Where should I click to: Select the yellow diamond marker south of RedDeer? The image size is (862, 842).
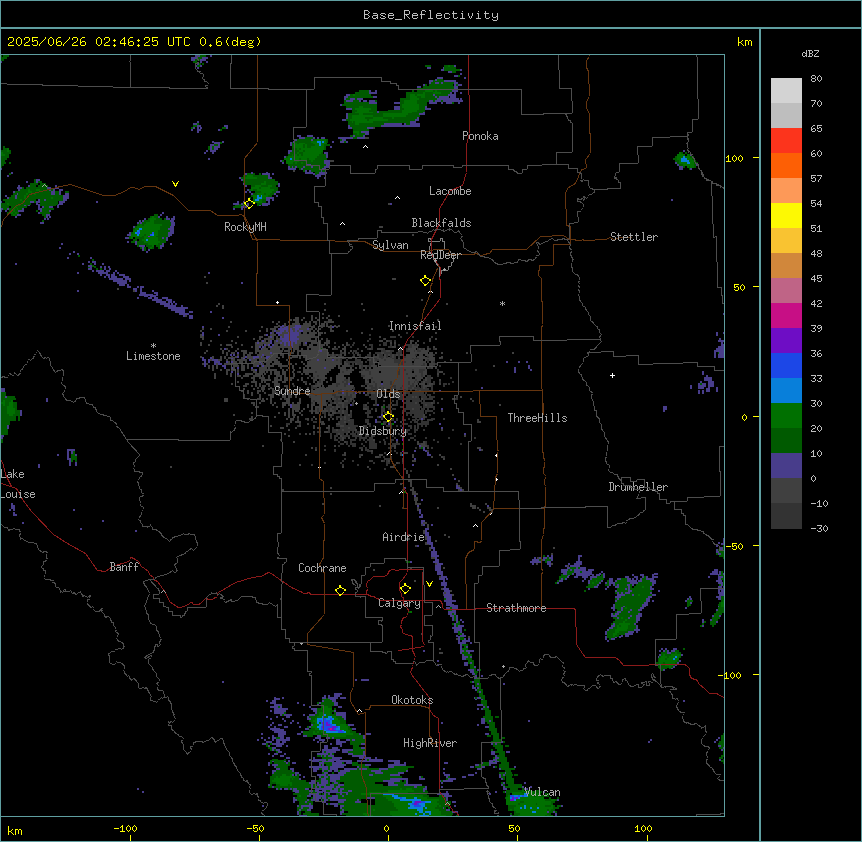[x=426, y=281]
